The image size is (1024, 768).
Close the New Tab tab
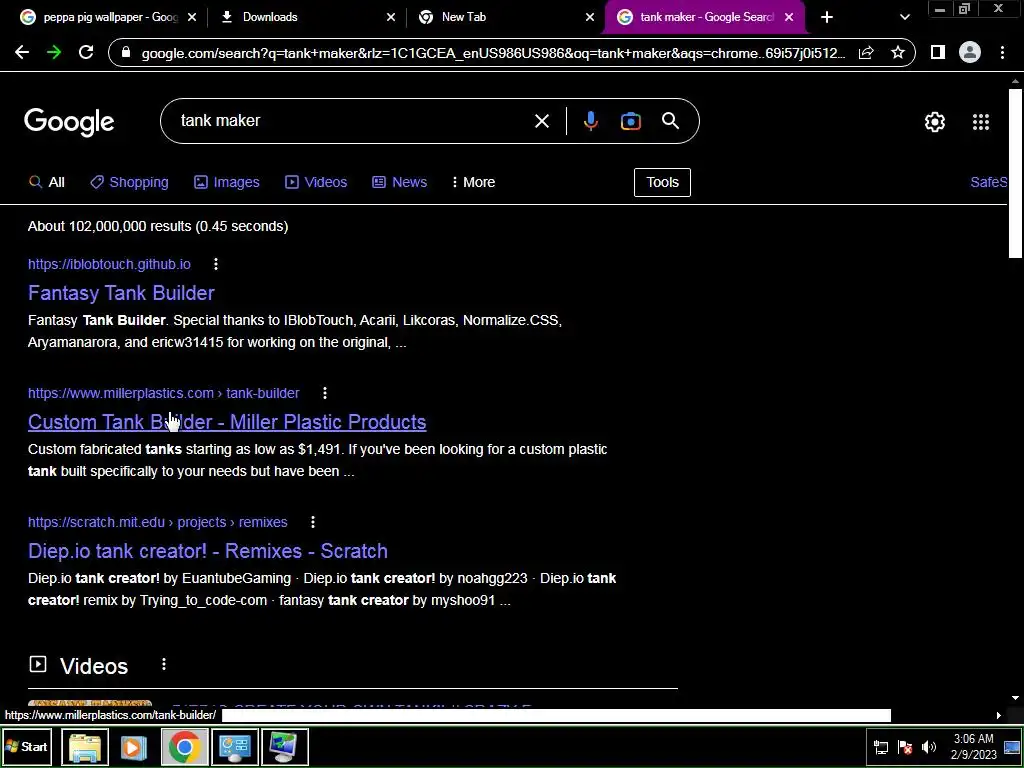tap(590, 18)
